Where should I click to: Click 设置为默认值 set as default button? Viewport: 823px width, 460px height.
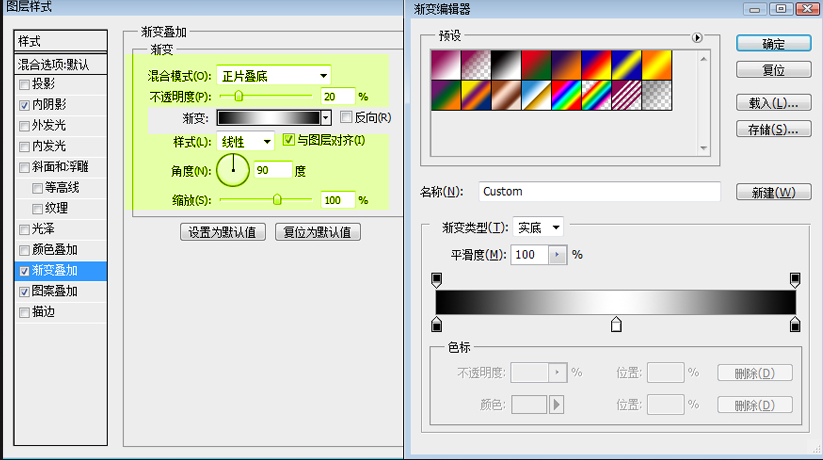click(222, 232)
